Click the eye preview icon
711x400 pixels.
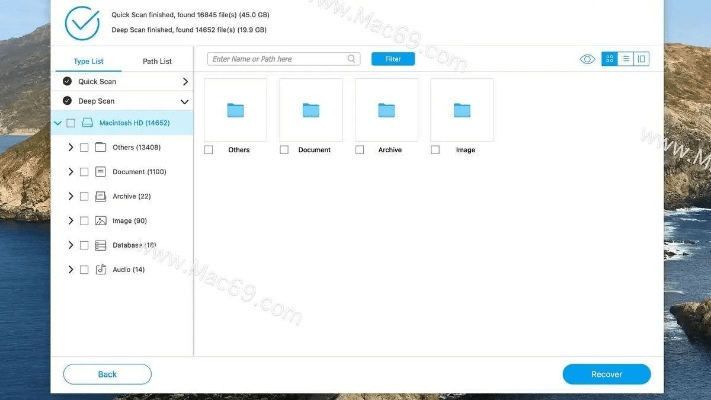[x=587, y=59]
